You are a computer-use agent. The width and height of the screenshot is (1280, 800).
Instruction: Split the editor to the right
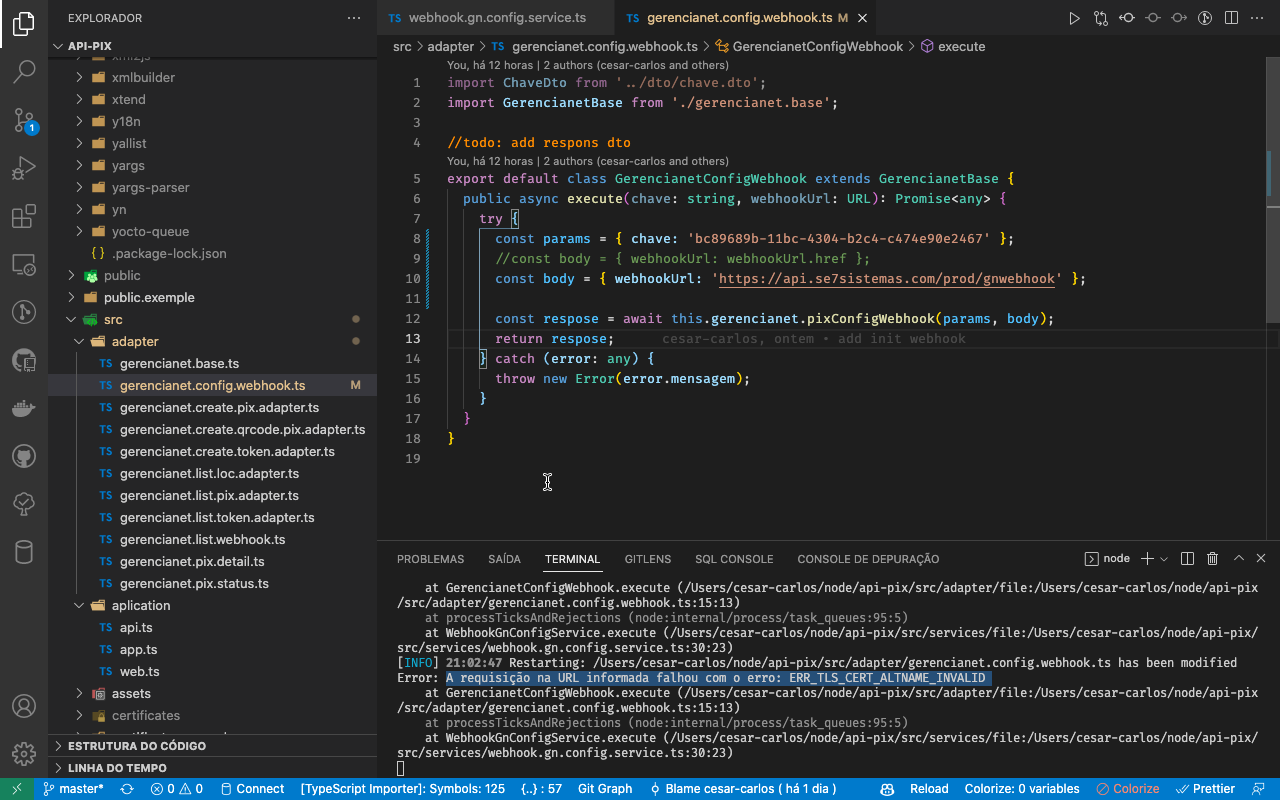pyautogui.click(x=1232, y=18)
